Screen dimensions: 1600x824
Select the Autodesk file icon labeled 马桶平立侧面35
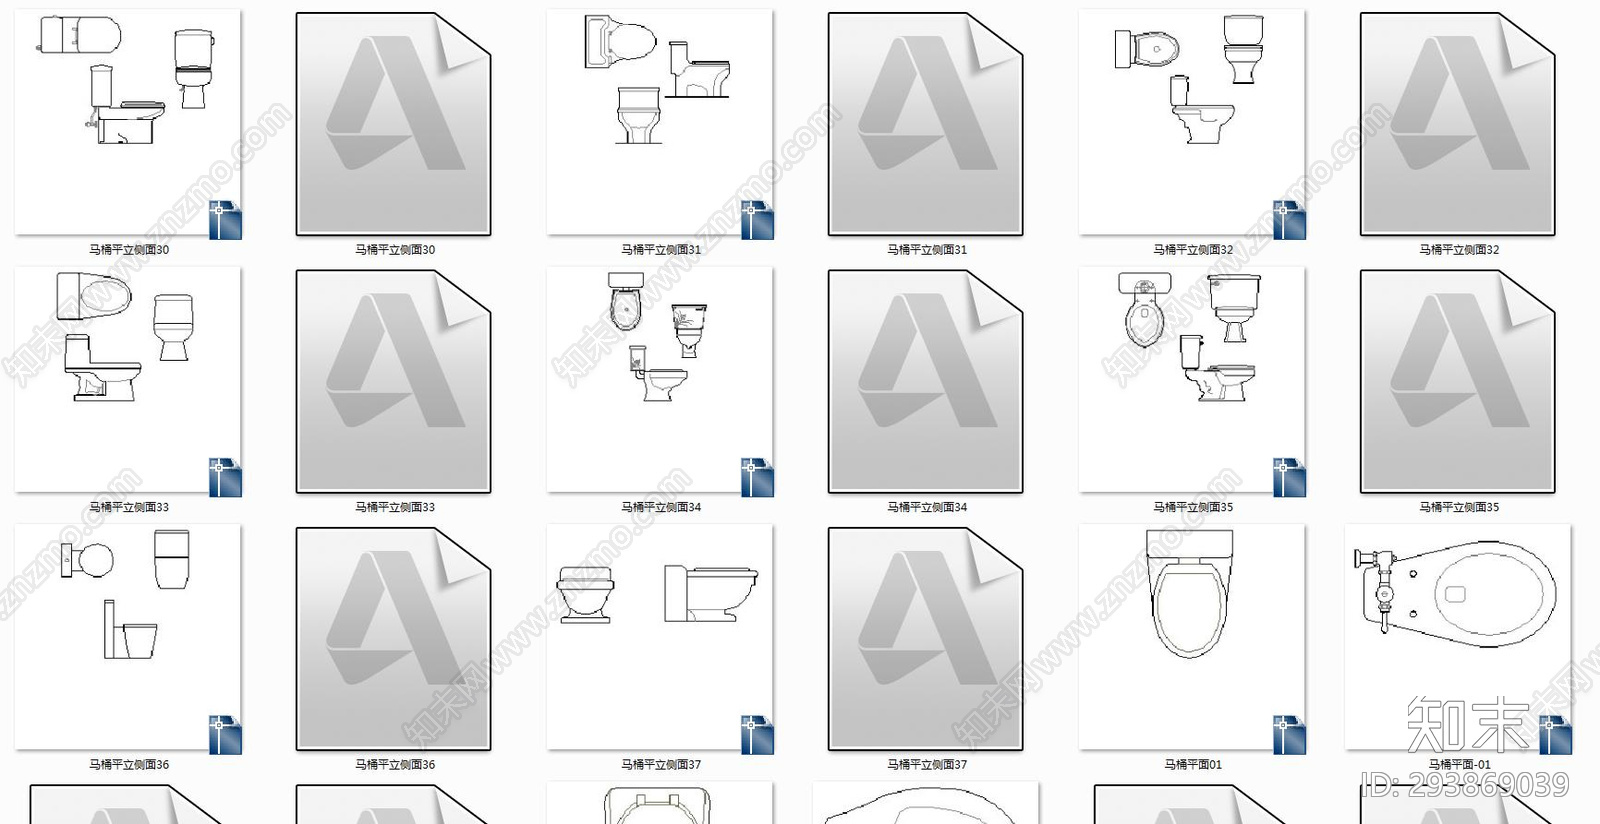(x=1457, y=381)
